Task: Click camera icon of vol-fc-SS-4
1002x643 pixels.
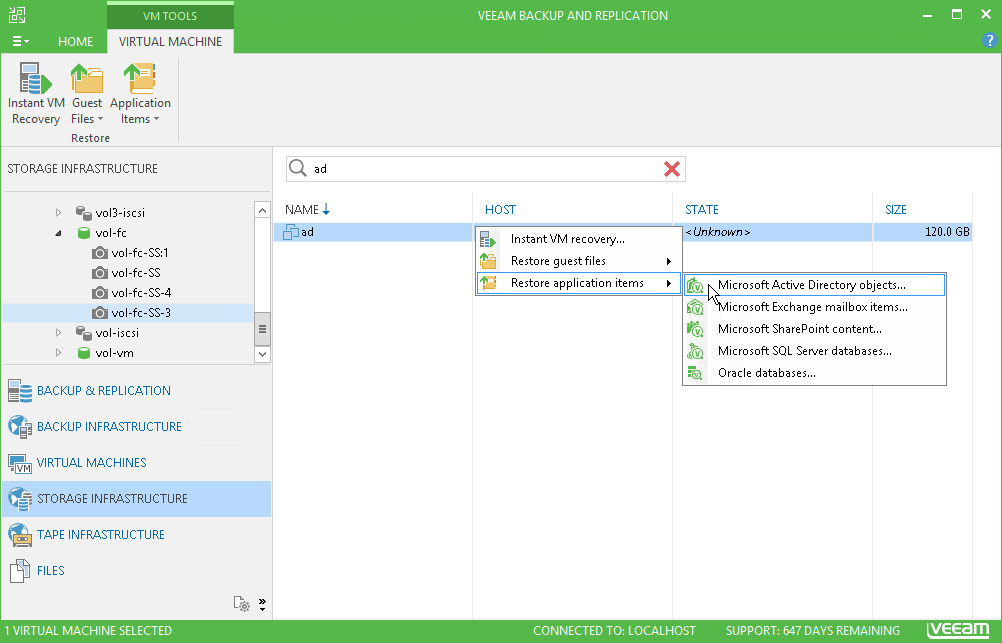Action: click(100, 293)
